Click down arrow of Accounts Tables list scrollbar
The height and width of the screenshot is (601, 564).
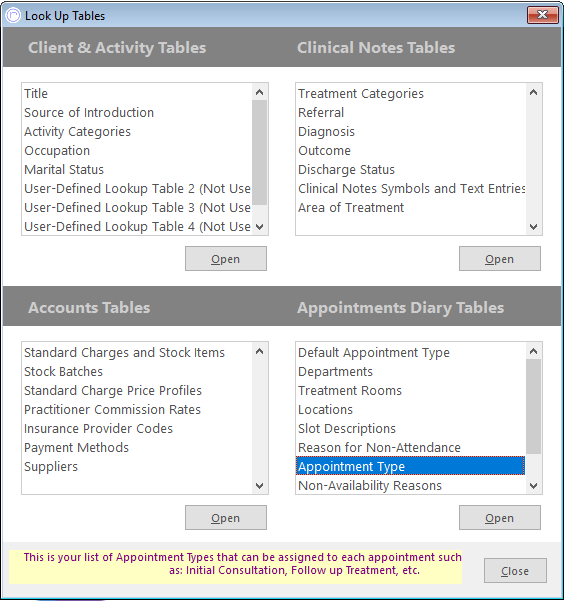click(260, 486)
